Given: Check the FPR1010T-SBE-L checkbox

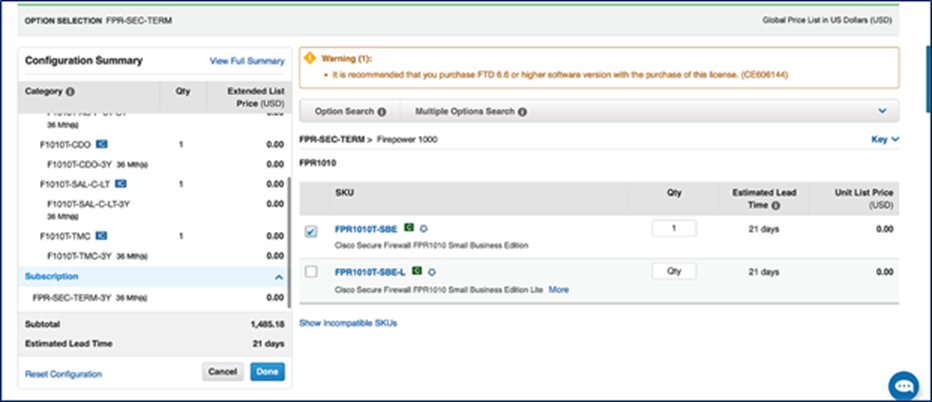Looking at the screenshot, I should click(x=311, y=272).
